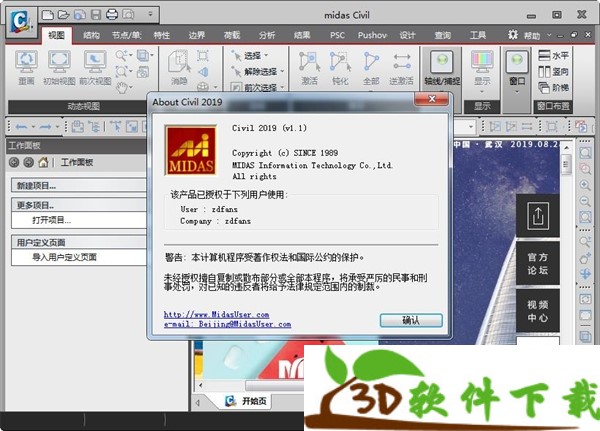Select the 边界 ribbon tab
This screenshot has width=600, height=431.
click(x=197, y=35)
